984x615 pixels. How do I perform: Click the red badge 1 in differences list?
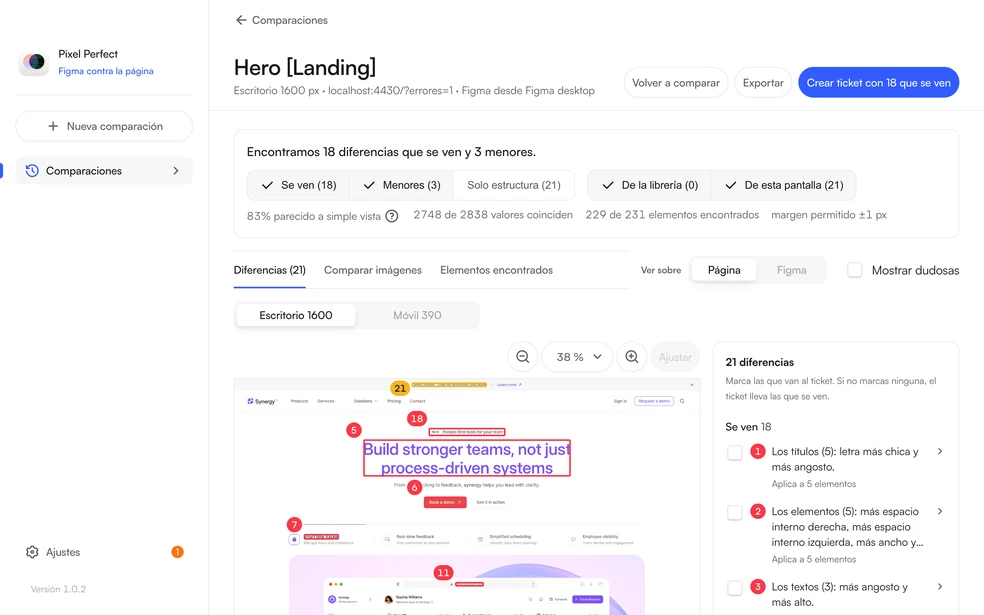[758, 451]
